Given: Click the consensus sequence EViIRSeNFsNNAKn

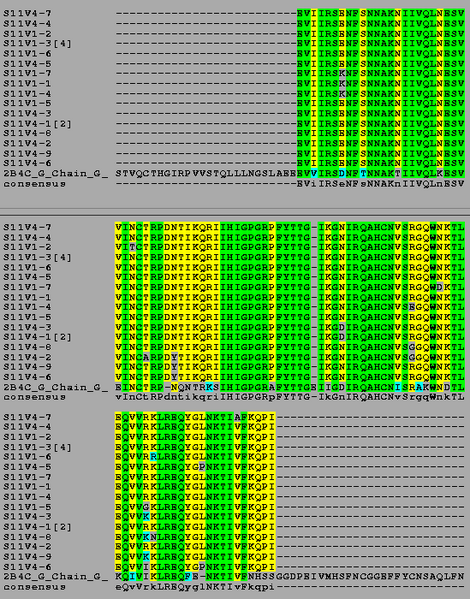Looking at the screenshot, I should pyautogui.click(x=349, y=184).
